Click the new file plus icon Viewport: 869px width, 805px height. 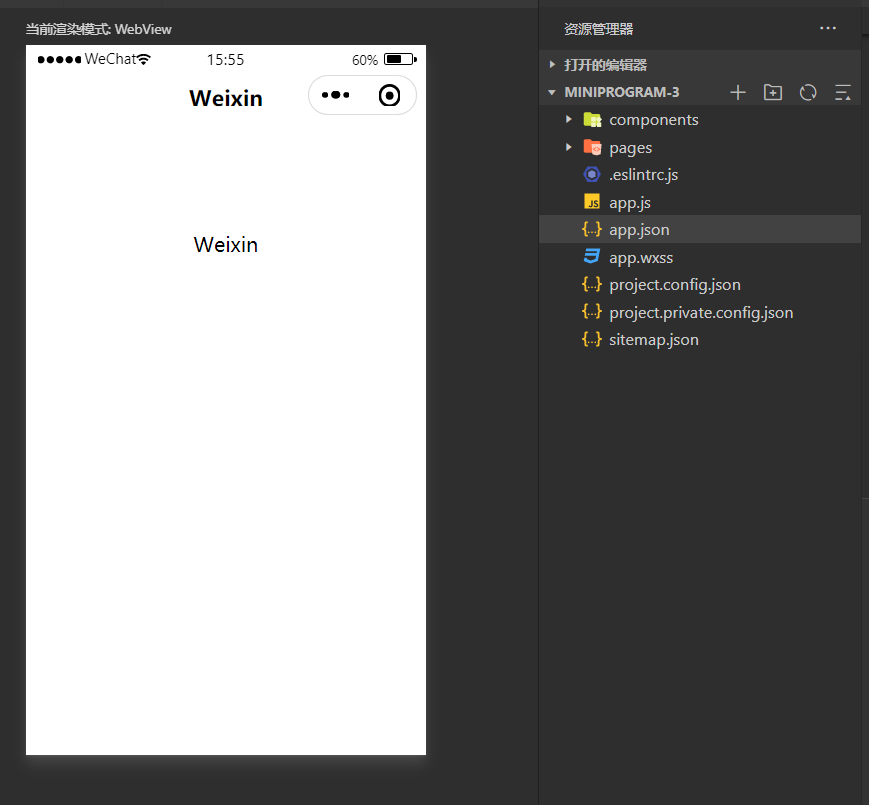[x=738, y=93]
